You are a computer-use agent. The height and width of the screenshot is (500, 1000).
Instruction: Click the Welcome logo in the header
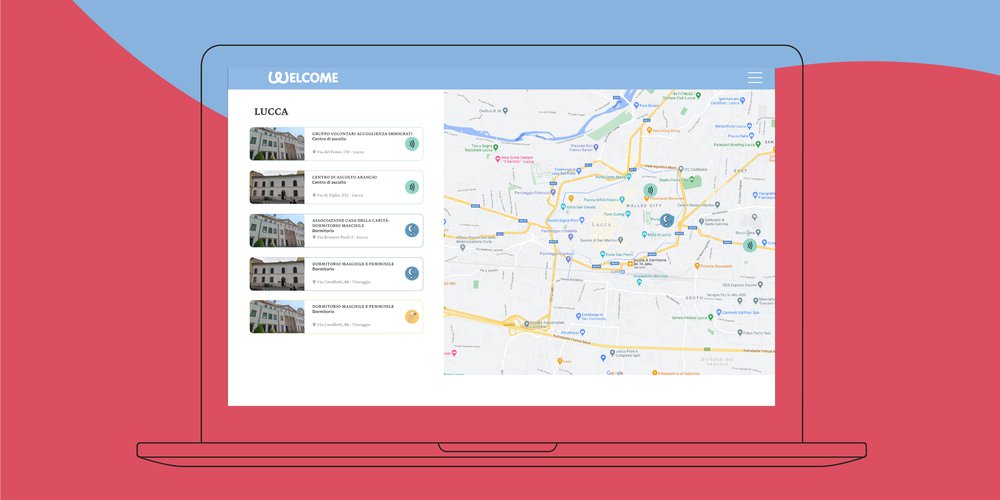[x=303, y=78]
